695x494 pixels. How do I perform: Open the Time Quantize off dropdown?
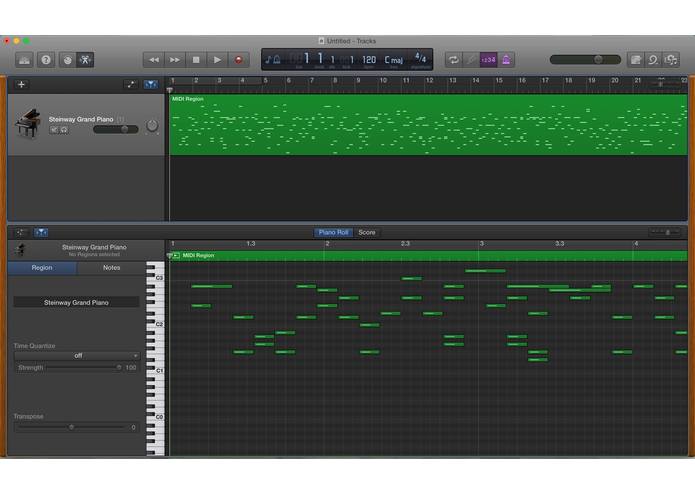[78, 356]
